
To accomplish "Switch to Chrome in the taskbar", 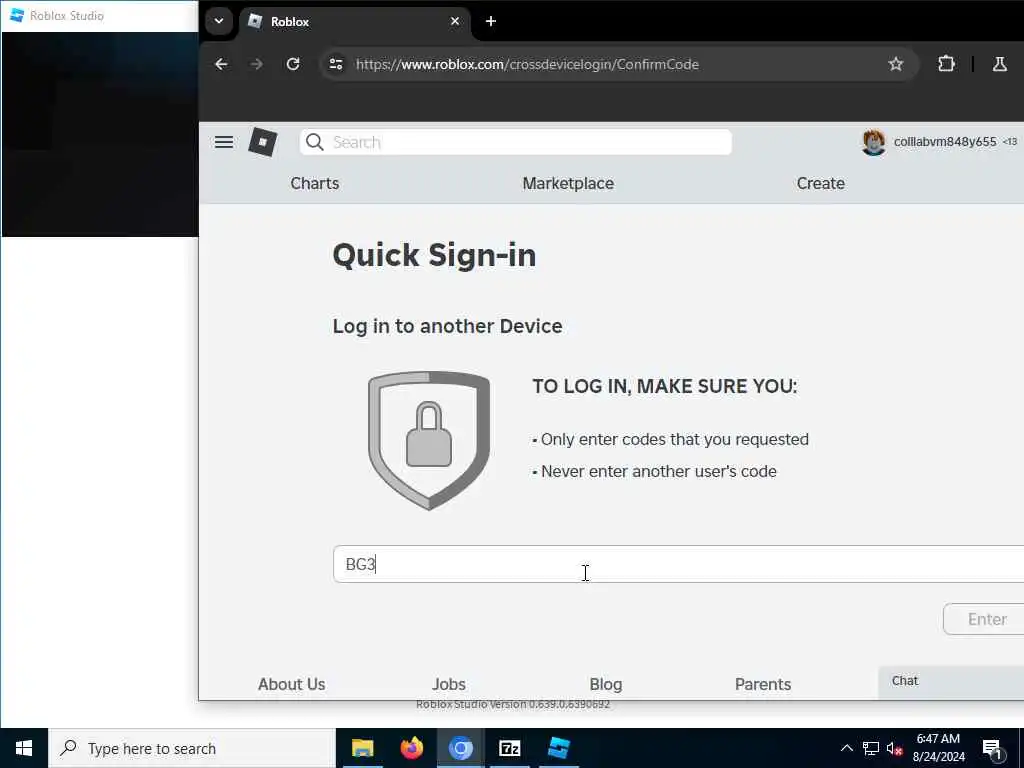I will point(460,748).
